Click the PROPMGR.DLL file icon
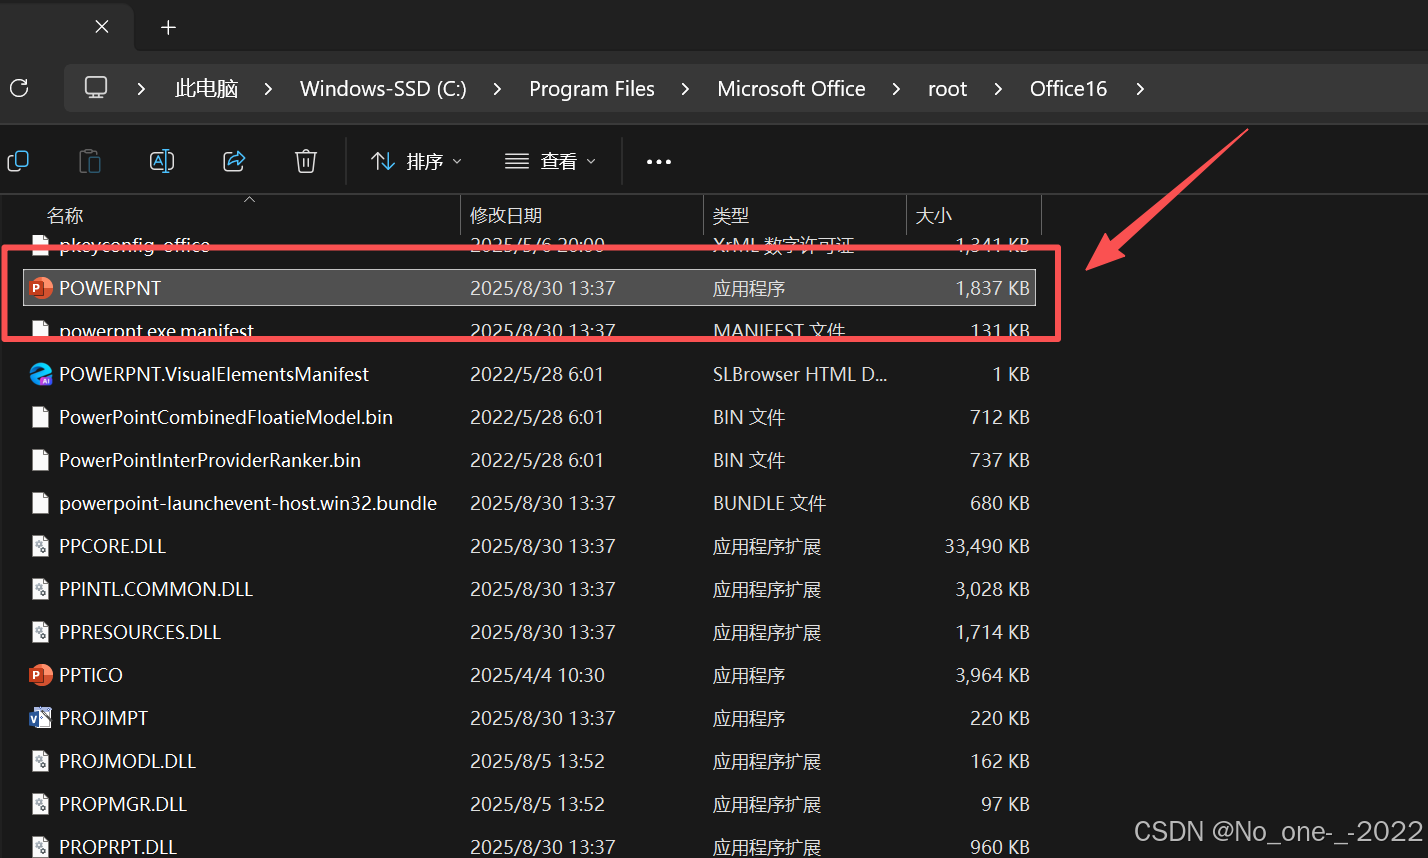The width and height of the screenshot is (1428, 858). tap(41, 804)
